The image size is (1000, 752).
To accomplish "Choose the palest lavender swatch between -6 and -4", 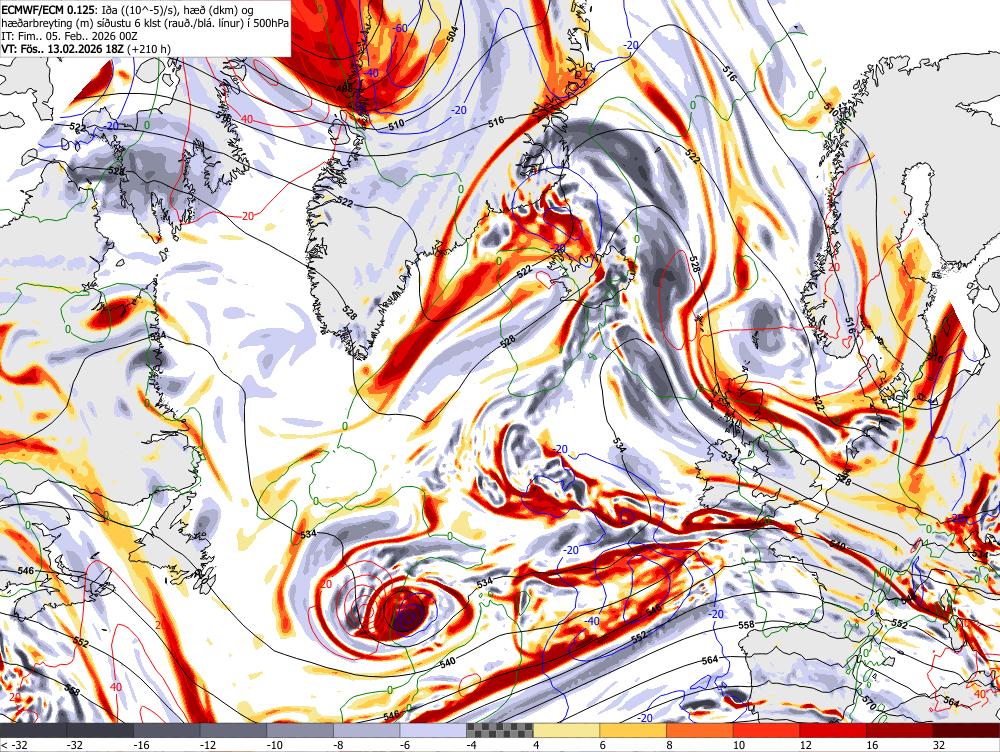I will [433, 730].
